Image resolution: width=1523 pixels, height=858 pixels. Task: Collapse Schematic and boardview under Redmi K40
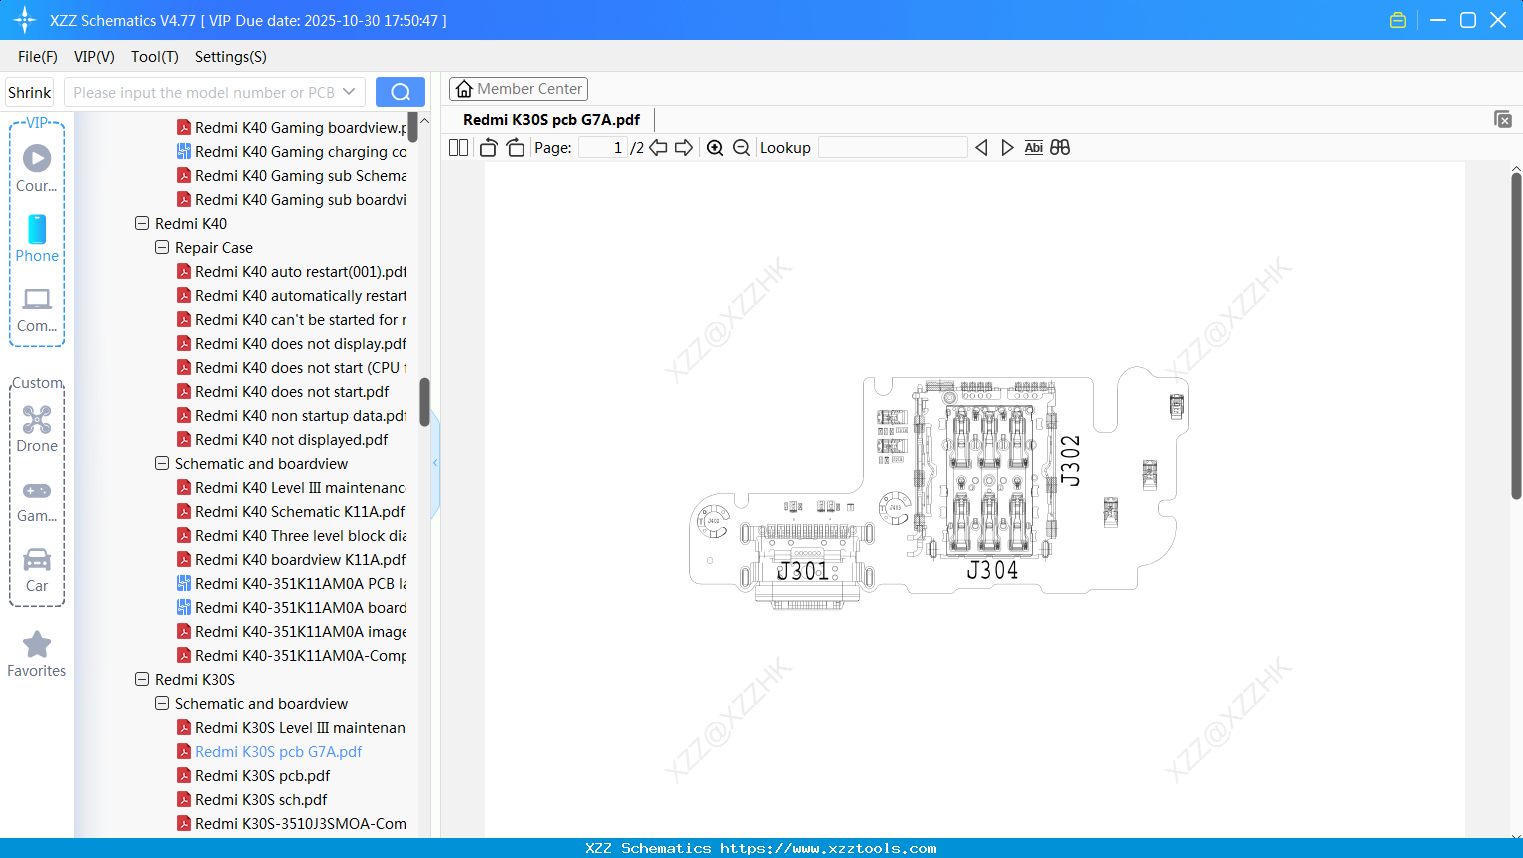162,463
